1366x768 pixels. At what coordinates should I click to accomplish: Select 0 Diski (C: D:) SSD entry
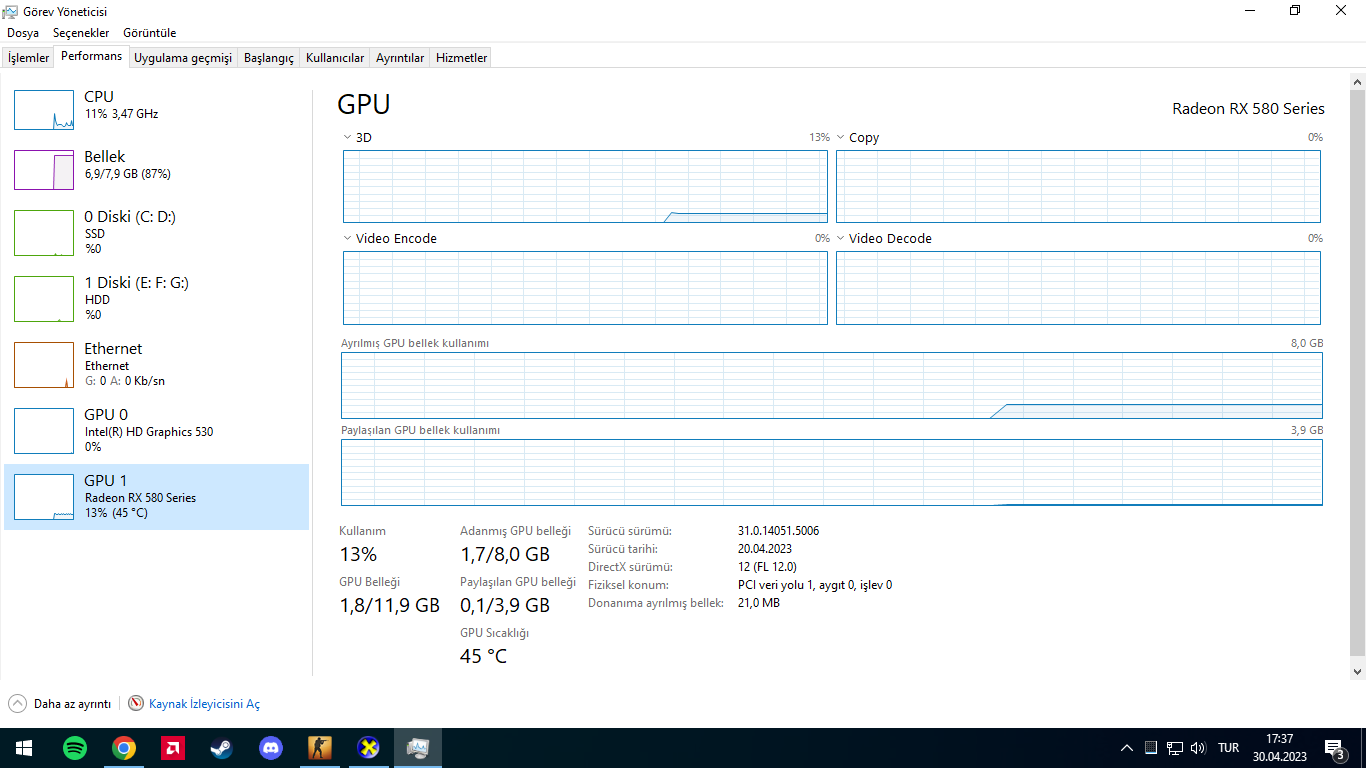point(156,232)
